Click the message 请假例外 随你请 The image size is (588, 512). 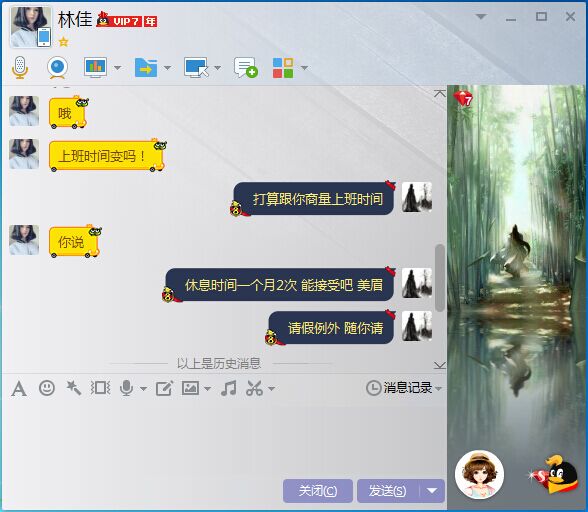pyautogui.click(x=331, y=328)
